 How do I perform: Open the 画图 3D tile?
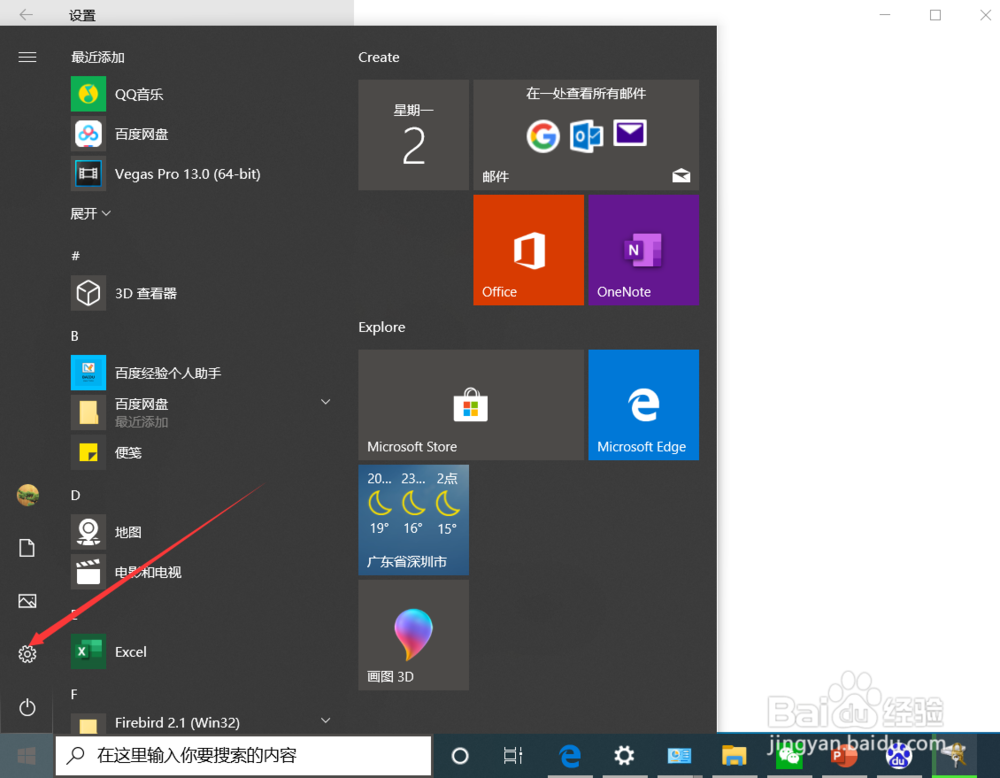point(413,635)
